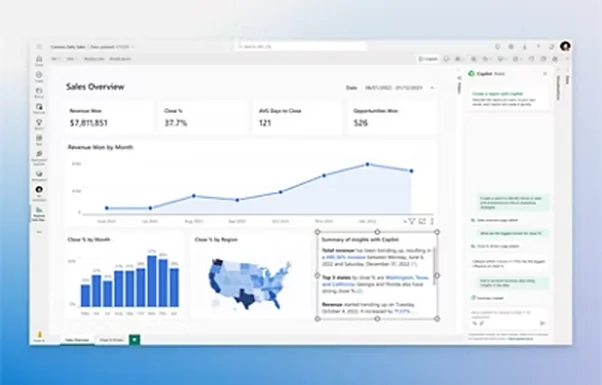Click the user profile avatar

coord(565,46)
